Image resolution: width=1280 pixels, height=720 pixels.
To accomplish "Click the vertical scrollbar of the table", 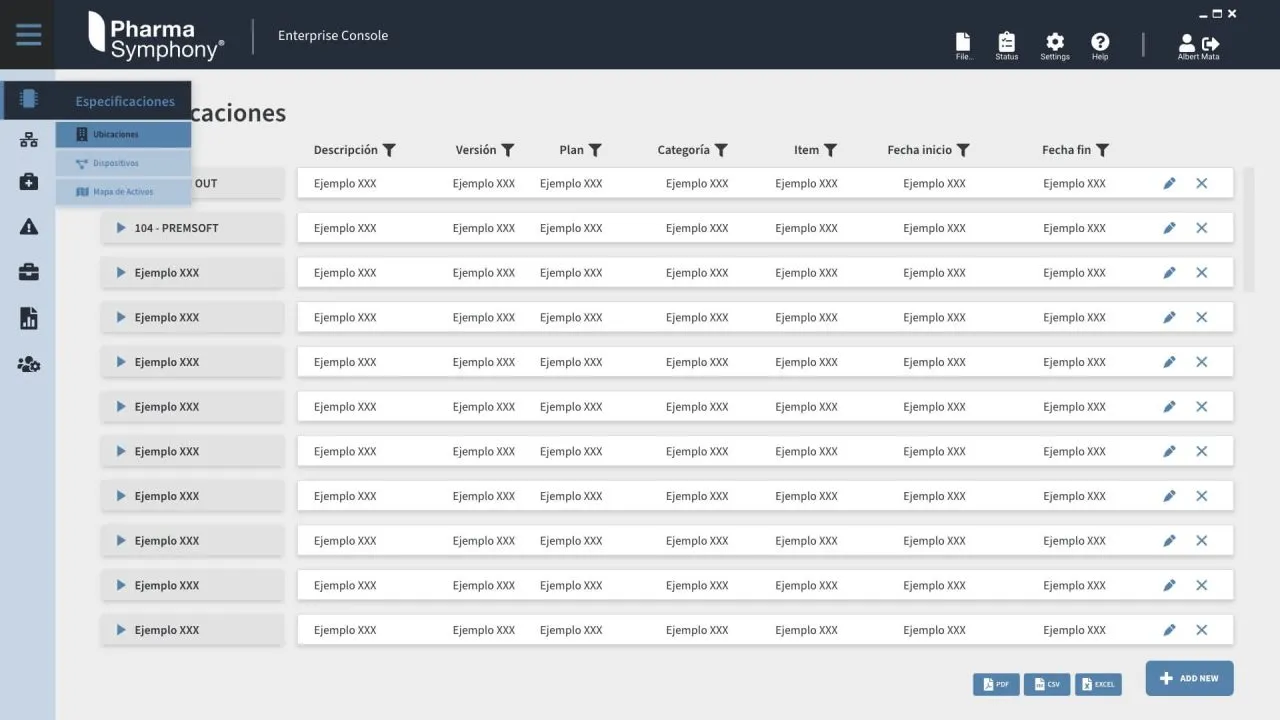I will coord(1248,230).
